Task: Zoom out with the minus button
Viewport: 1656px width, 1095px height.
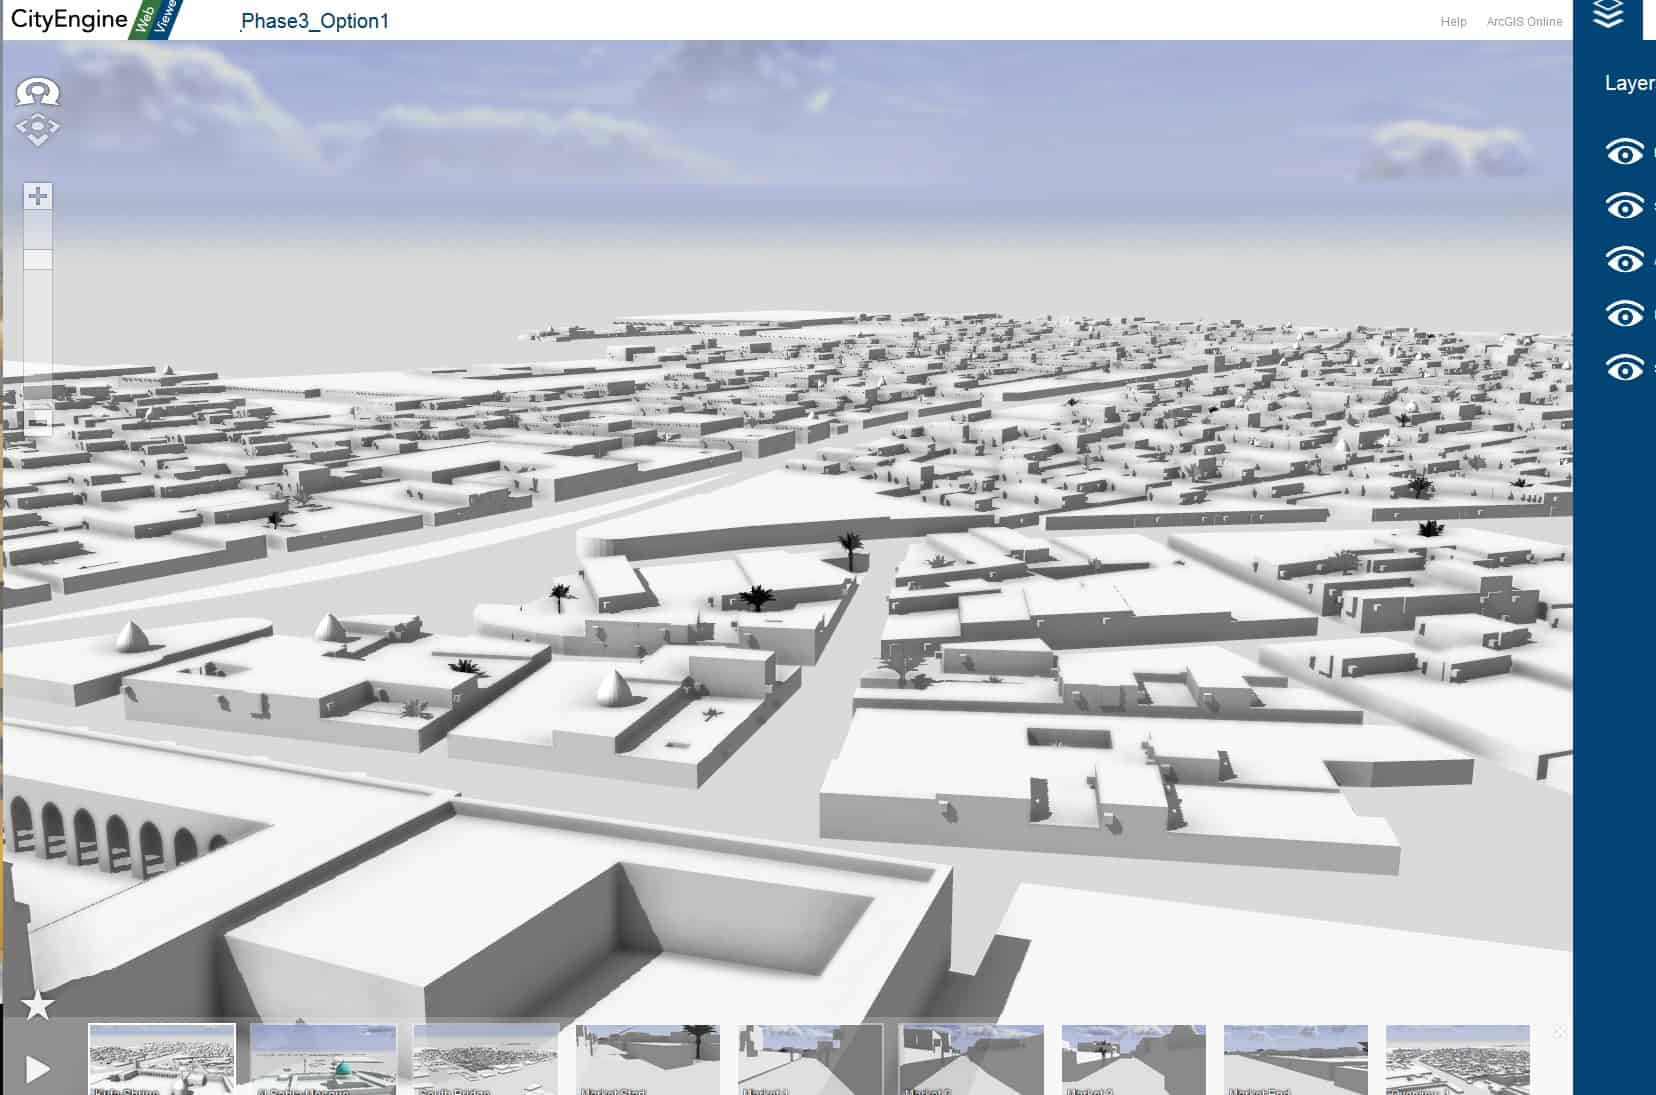Action: (38, 422)
